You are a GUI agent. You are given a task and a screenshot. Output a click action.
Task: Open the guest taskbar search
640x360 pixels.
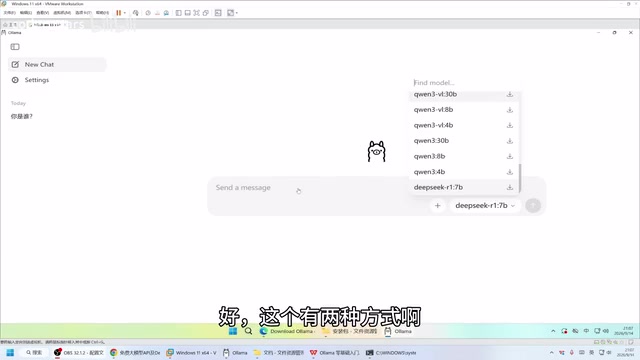[x=248, y=331]
